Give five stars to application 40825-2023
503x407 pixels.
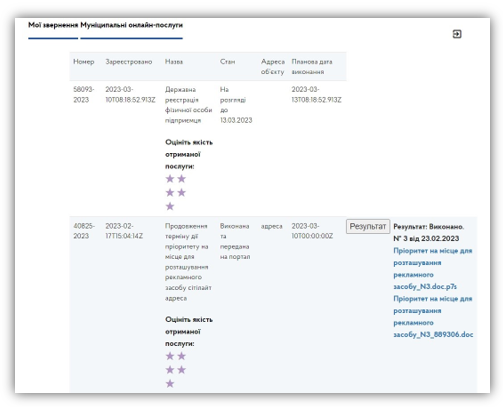[170, 384]
